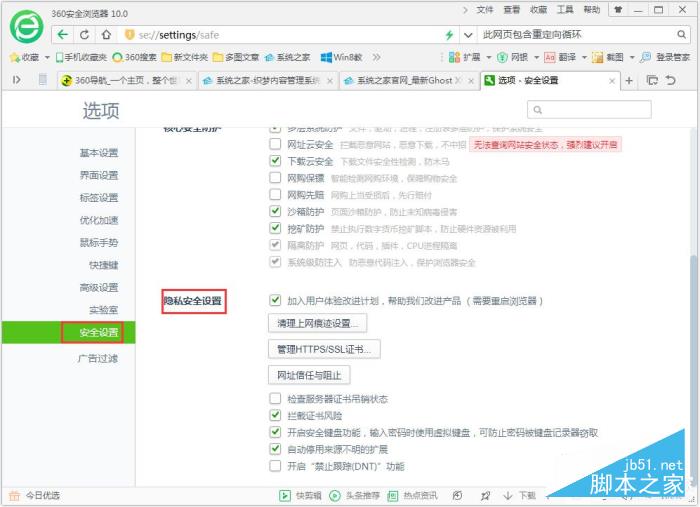Screen dimensions: 700x507
Task: Click the 网址信任与阻止 button
Action: pyautogui.click(x=309, y=375)
